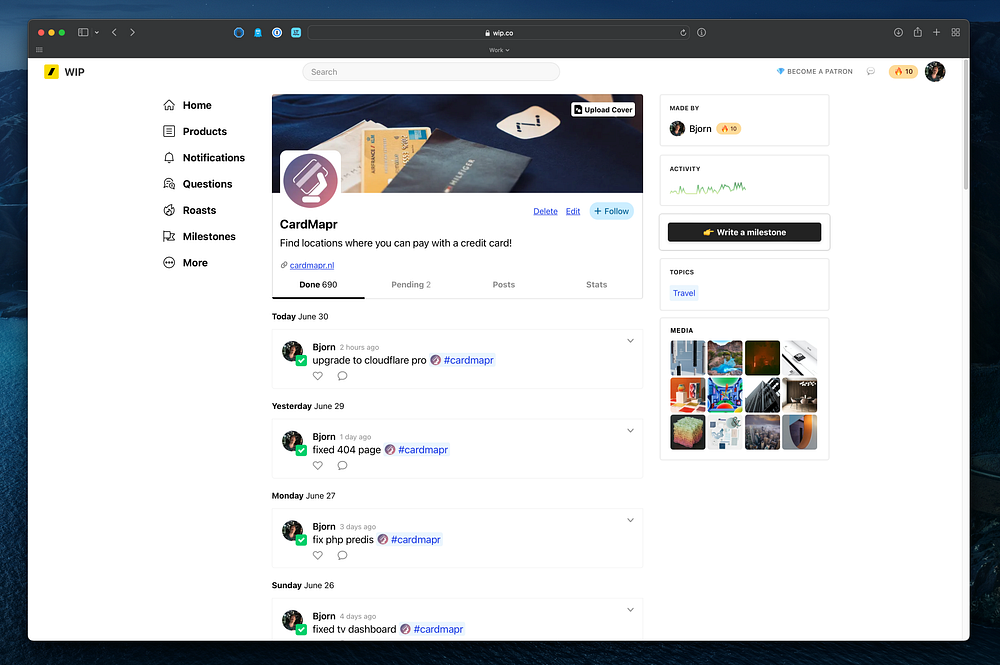Click Become a Patron link
Screen dimensions: 1000x665
(814, 71)
